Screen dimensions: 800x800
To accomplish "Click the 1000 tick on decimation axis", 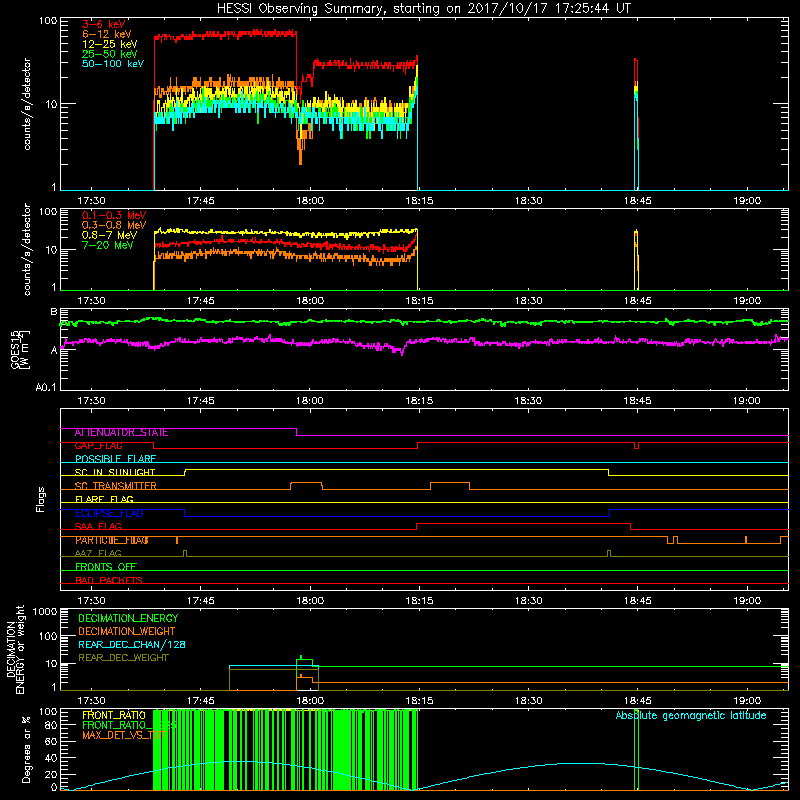I will pos(45,611).
